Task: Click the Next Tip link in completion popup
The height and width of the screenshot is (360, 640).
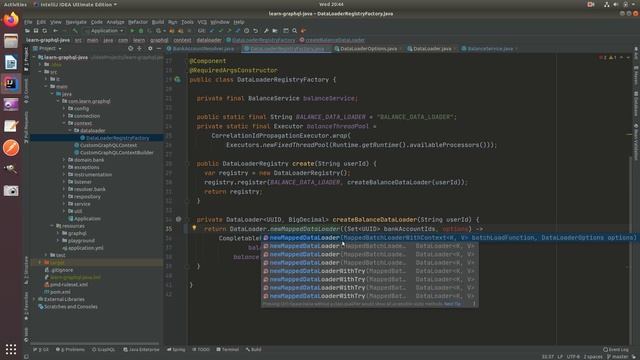Action: [452, 304]
